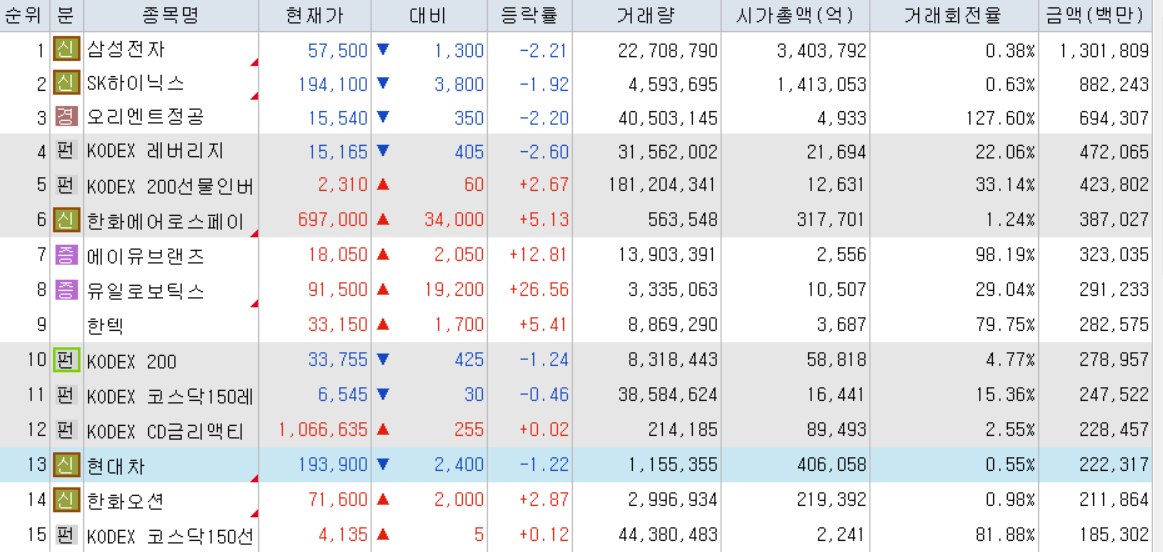The width and height of the screenshot is (1163, 552).
Task: Click the 406,058 market cap cell
Action: pos(831,465)
